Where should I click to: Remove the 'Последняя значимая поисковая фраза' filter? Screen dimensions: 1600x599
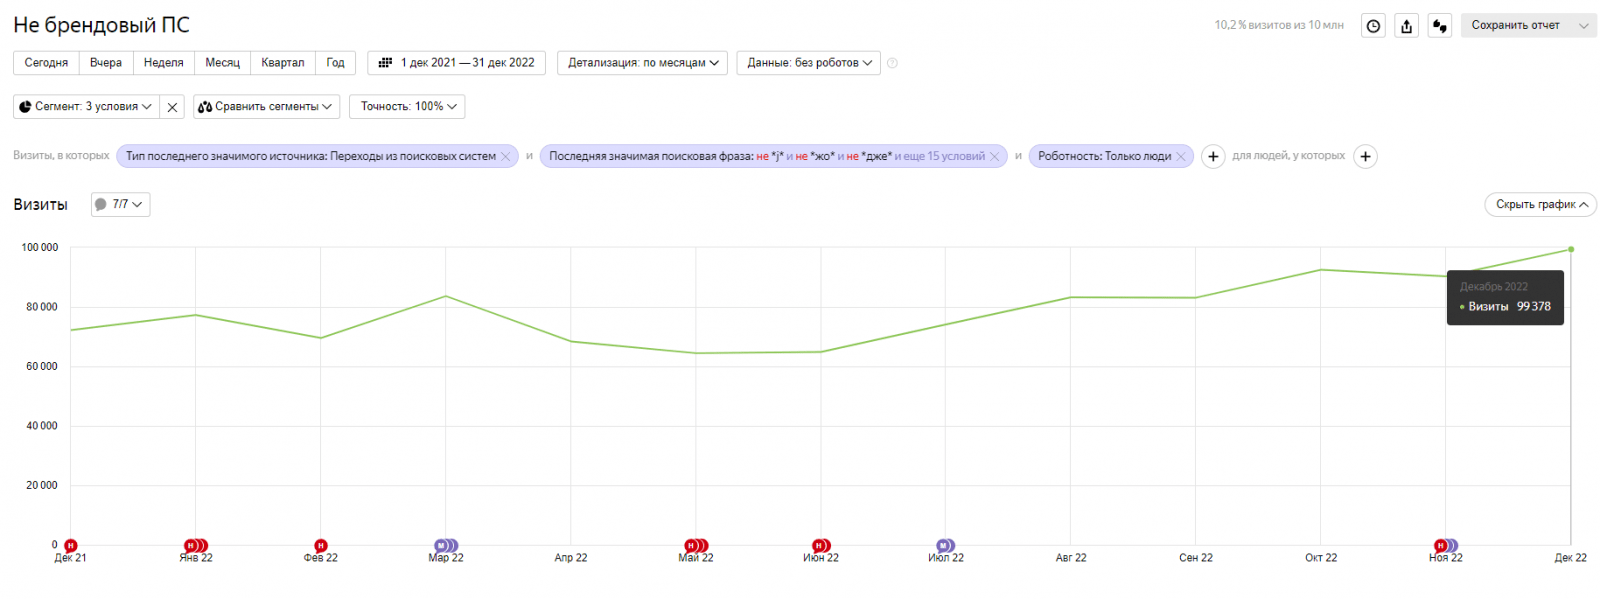(994, 157)
